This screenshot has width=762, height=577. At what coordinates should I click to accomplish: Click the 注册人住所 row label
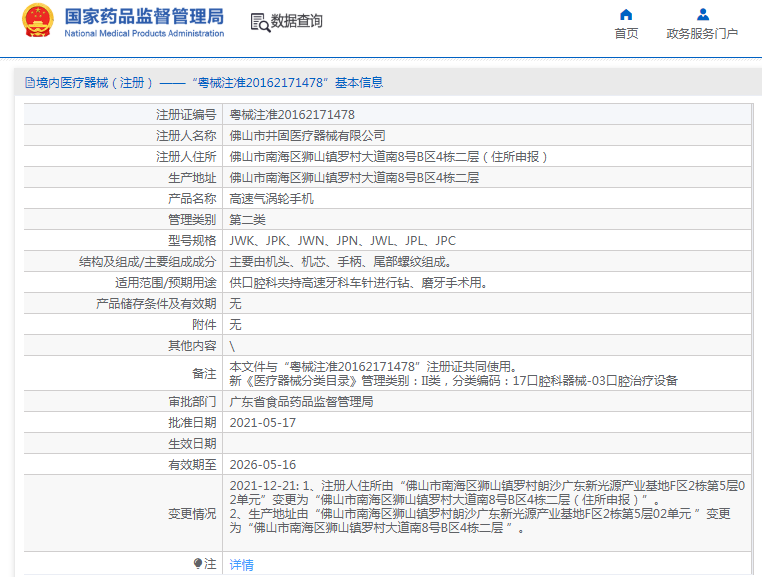186,157
